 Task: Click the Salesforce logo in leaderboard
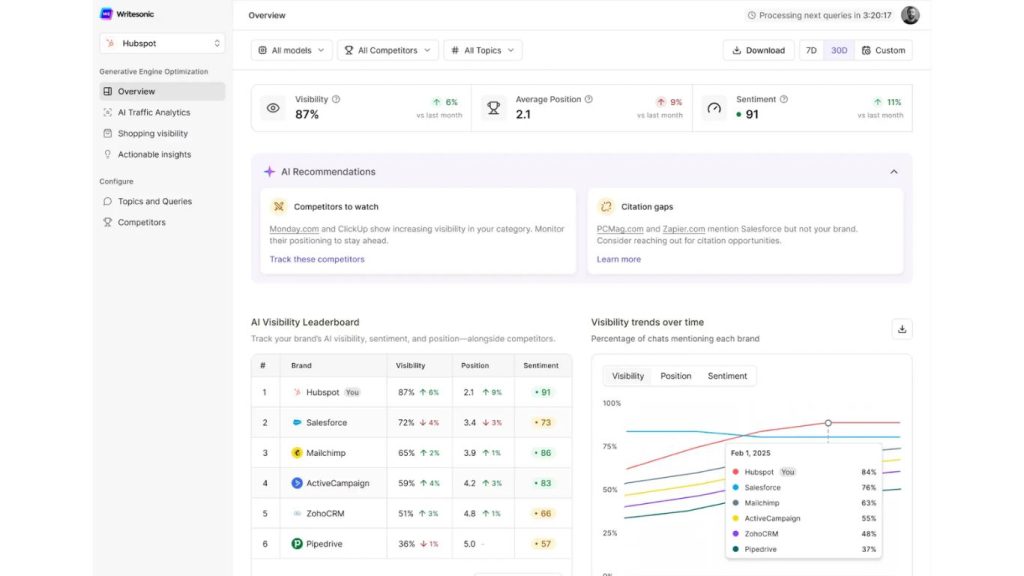pyautogui.click(x=297, y=423)
